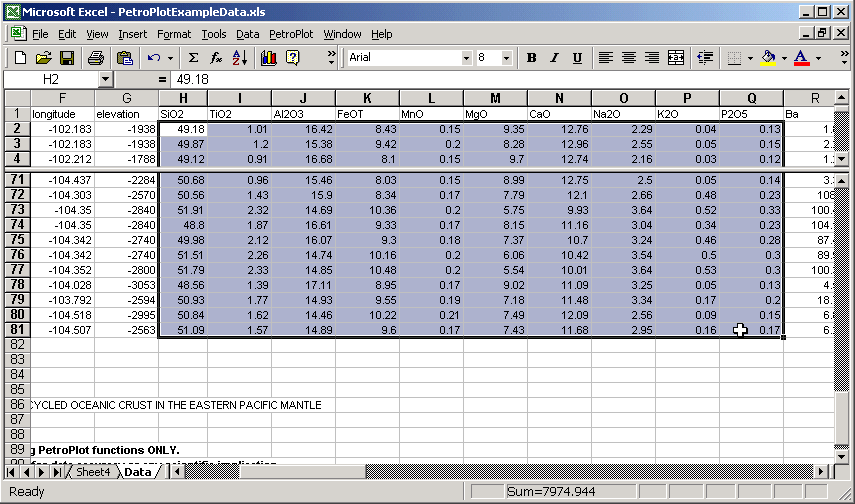This screenshot has height=504, width=855.
Task: Click the AutoSum sigma icon
Action: click(x=193, y=58)
